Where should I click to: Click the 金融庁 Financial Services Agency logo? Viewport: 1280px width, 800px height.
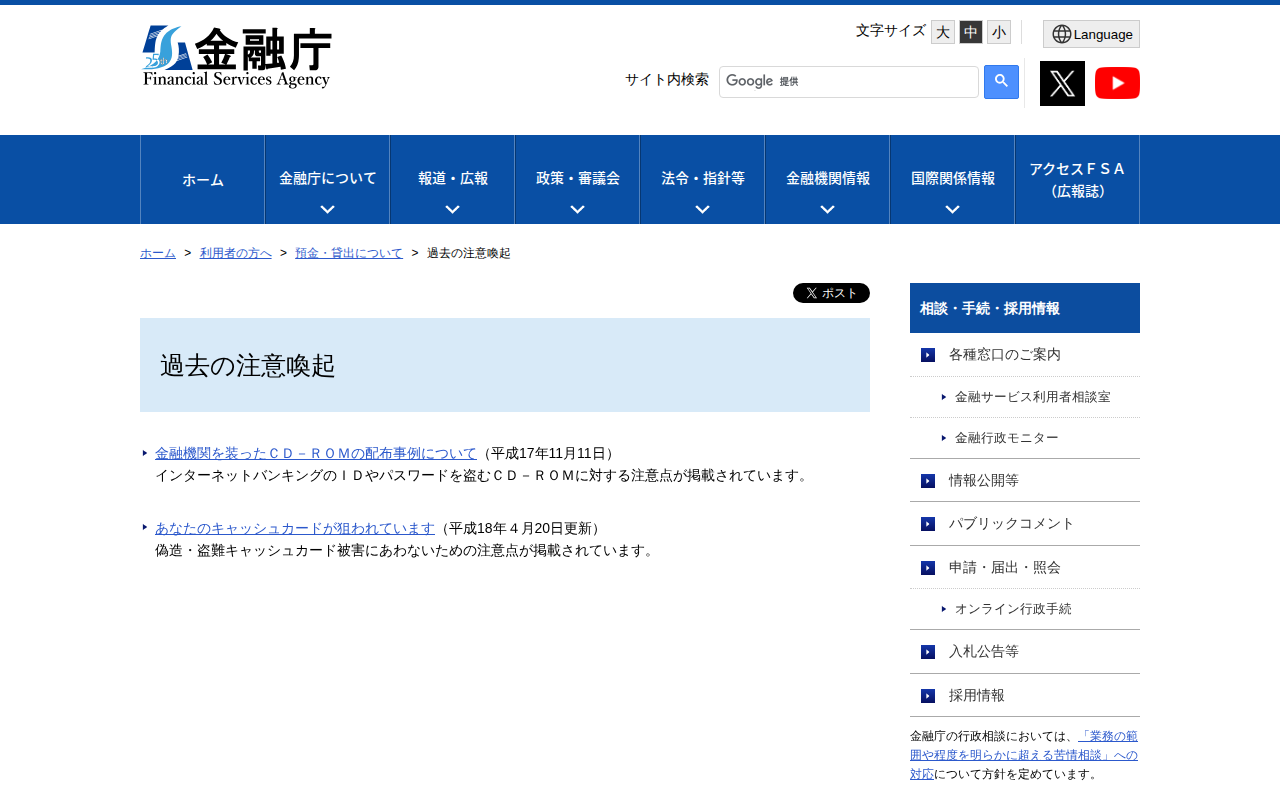click(237, 55)
